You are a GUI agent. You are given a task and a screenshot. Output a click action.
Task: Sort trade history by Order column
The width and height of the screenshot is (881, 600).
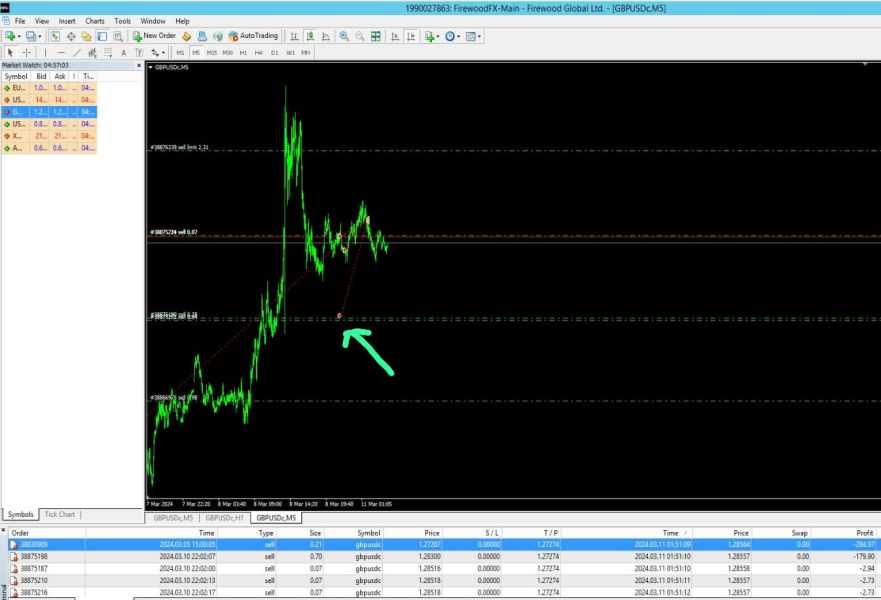pos(47,533)
